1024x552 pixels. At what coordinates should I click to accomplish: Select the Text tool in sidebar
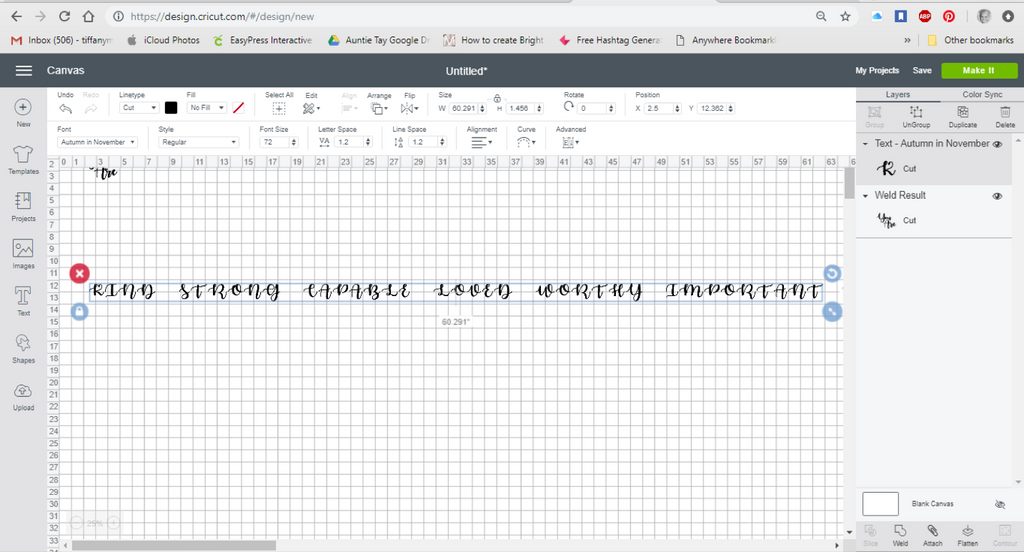[x=23, y=297]
